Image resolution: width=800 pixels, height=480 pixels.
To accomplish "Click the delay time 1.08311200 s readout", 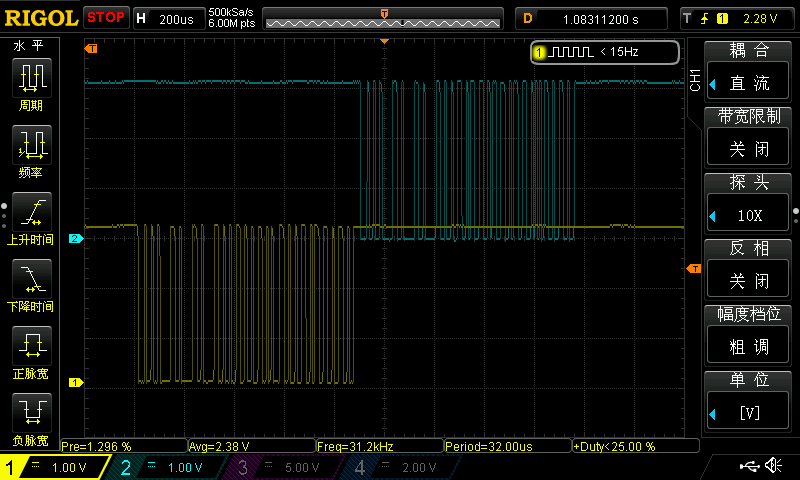I will pos(592,19).
